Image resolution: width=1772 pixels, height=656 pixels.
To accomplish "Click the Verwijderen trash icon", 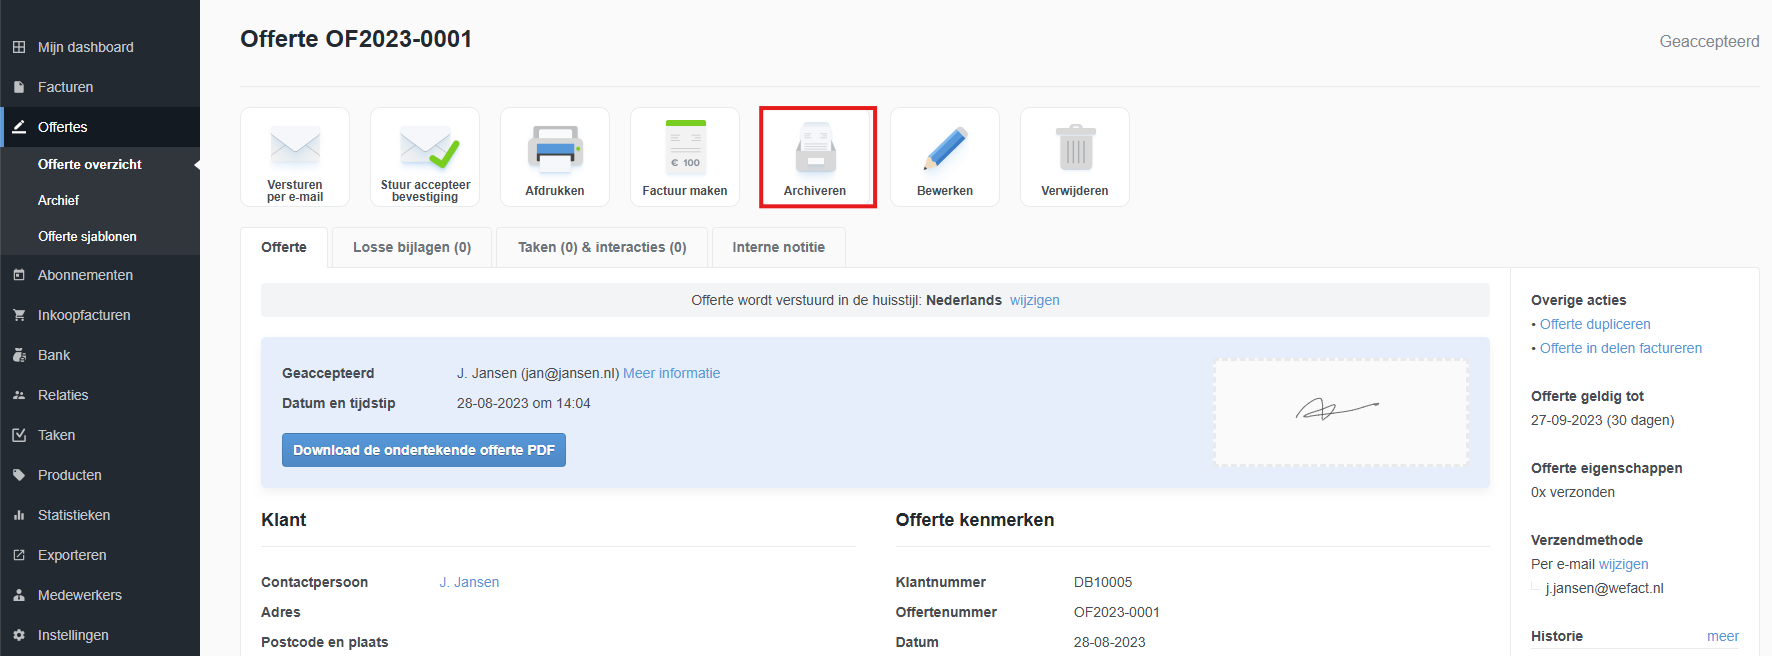I will click(x=1075, y=148).
